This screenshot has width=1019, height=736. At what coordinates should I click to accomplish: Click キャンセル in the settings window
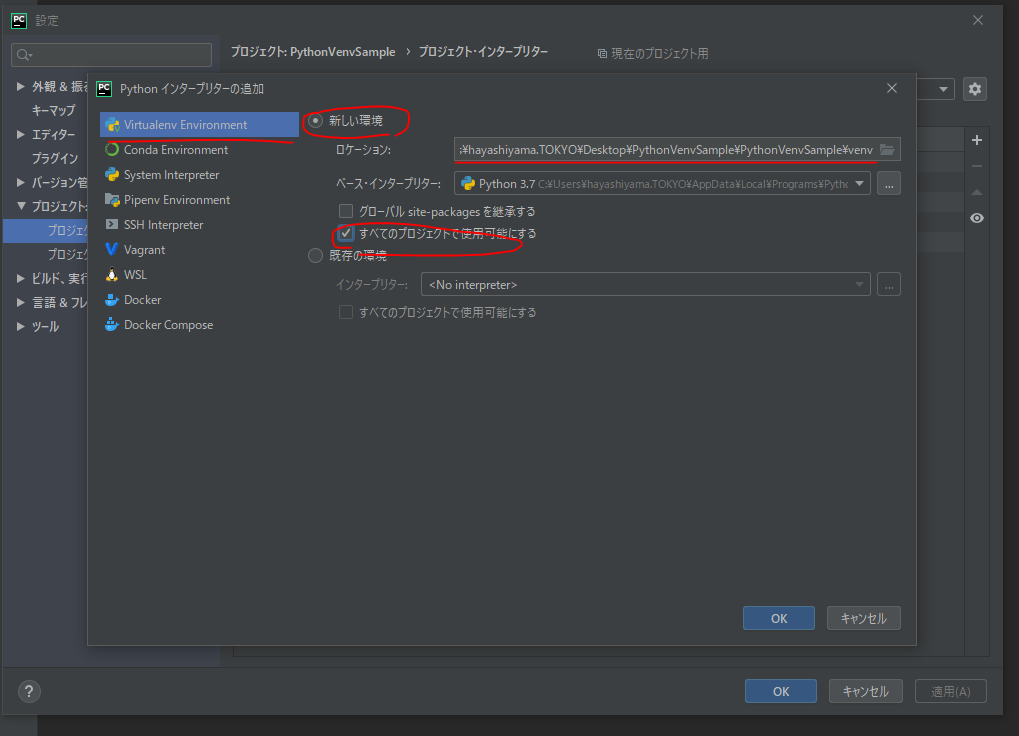866,691
